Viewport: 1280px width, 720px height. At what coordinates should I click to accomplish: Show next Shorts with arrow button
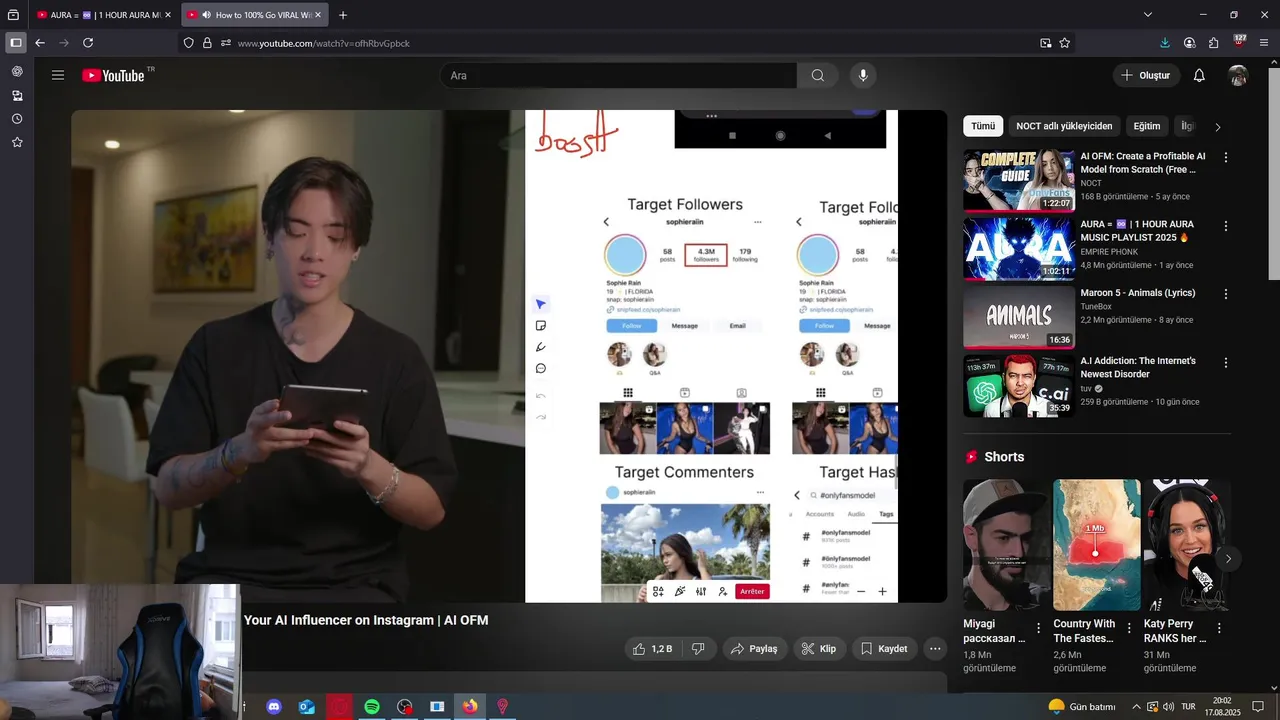1228,559
